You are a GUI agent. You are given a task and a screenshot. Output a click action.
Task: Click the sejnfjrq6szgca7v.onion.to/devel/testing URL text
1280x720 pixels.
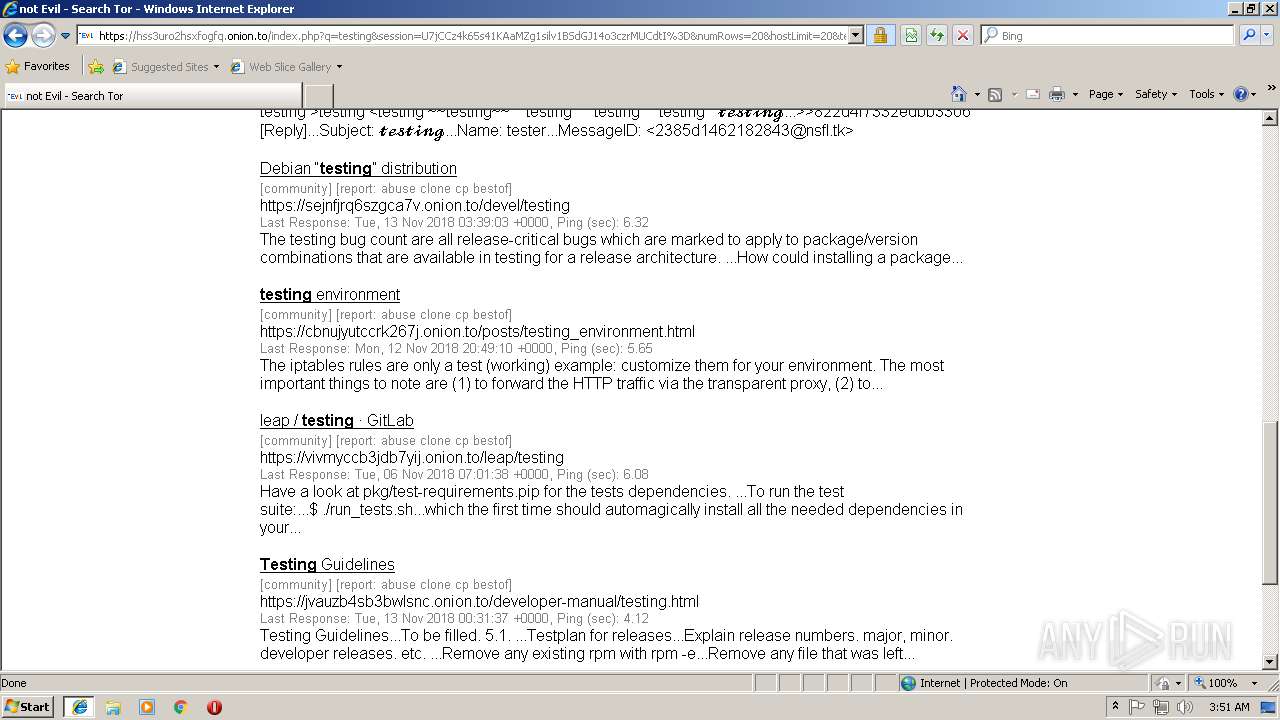pyautogui.click(x=415, y=205)
